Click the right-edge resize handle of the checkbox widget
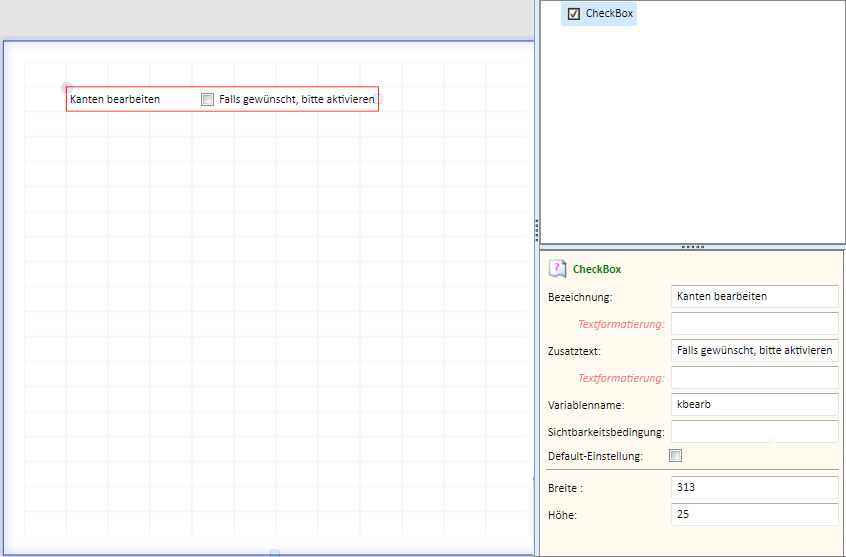This screenshot has height=557, width=846. click(379, 99)
